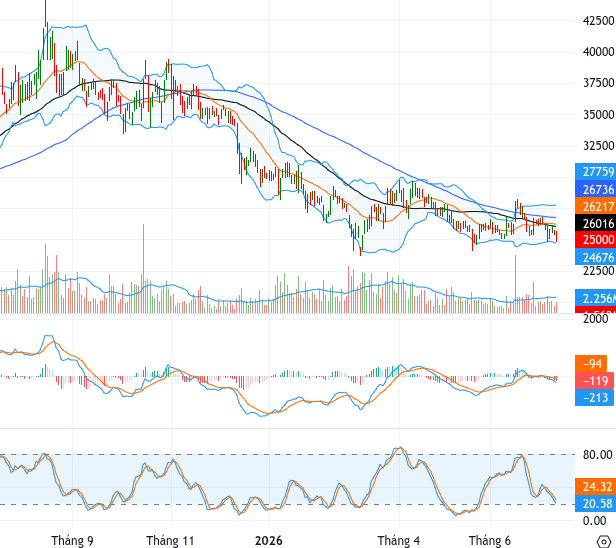This screenshot has width=616, height=548.
Task: Click the 80.00 stochastic overbought level label
Action: [598, 455]
